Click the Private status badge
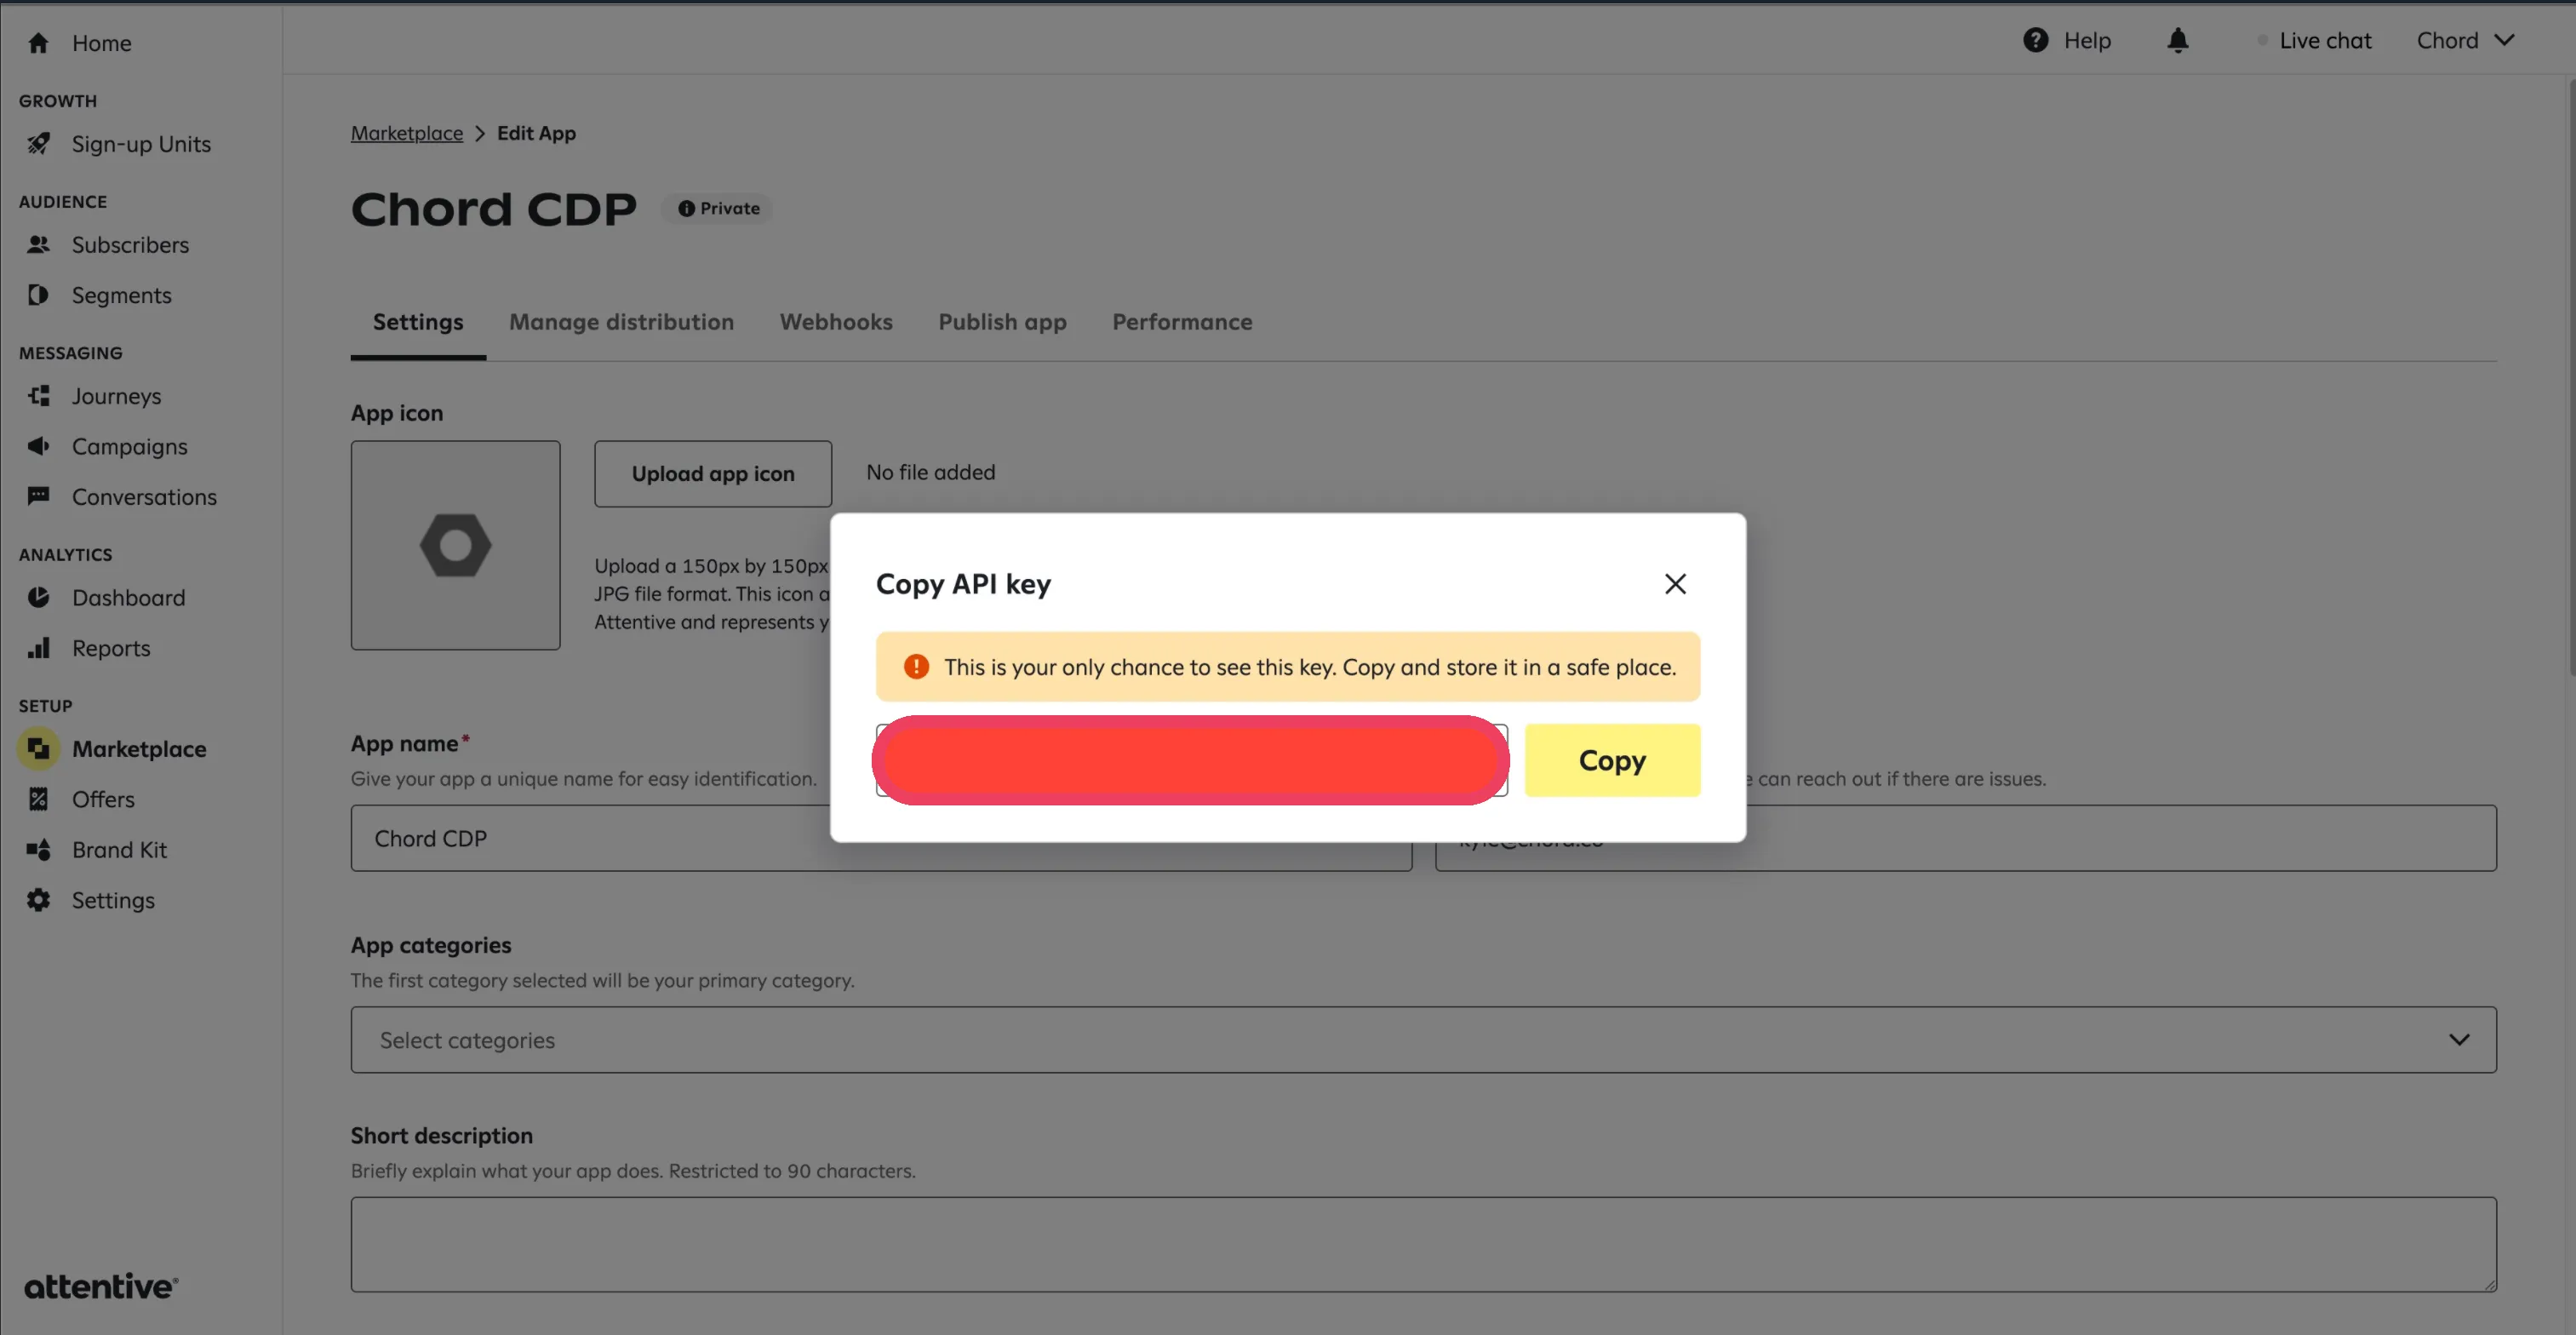Screen dimensions: 2576x1335 tap(718, 208)
